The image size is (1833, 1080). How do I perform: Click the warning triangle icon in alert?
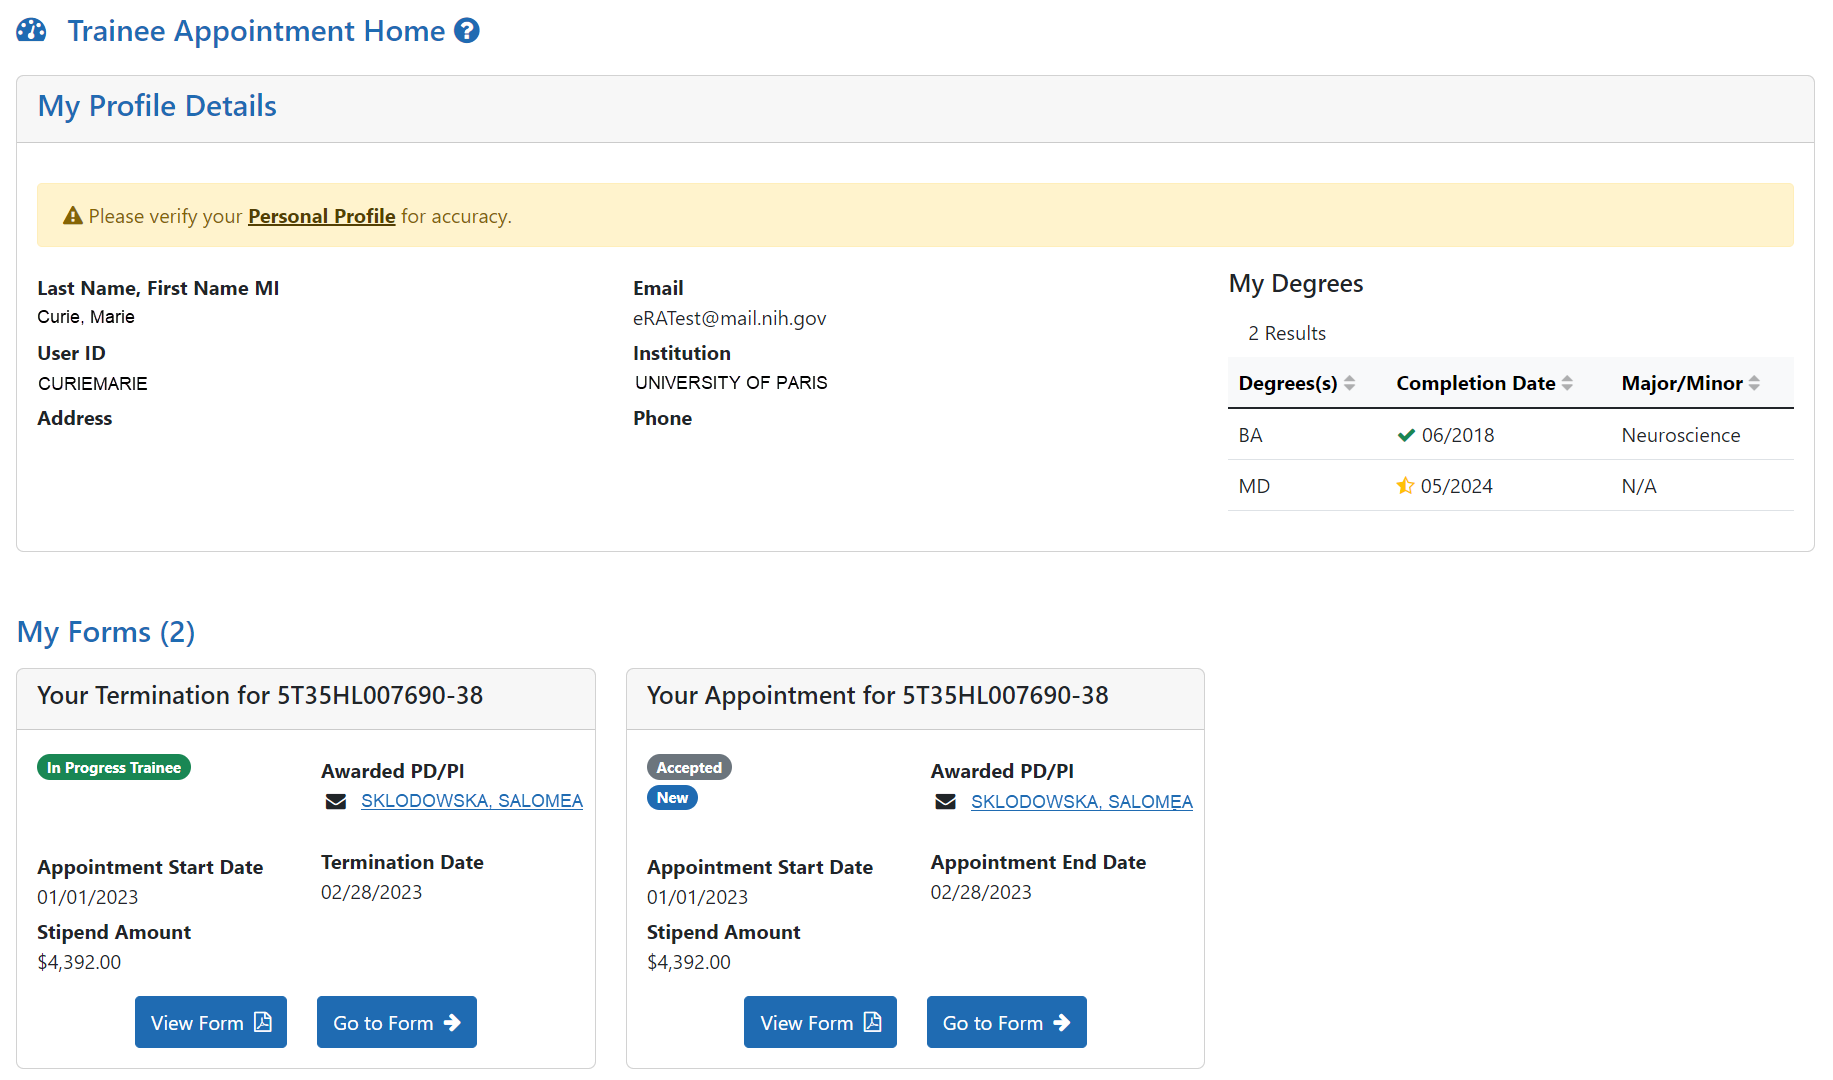[72, 216]
